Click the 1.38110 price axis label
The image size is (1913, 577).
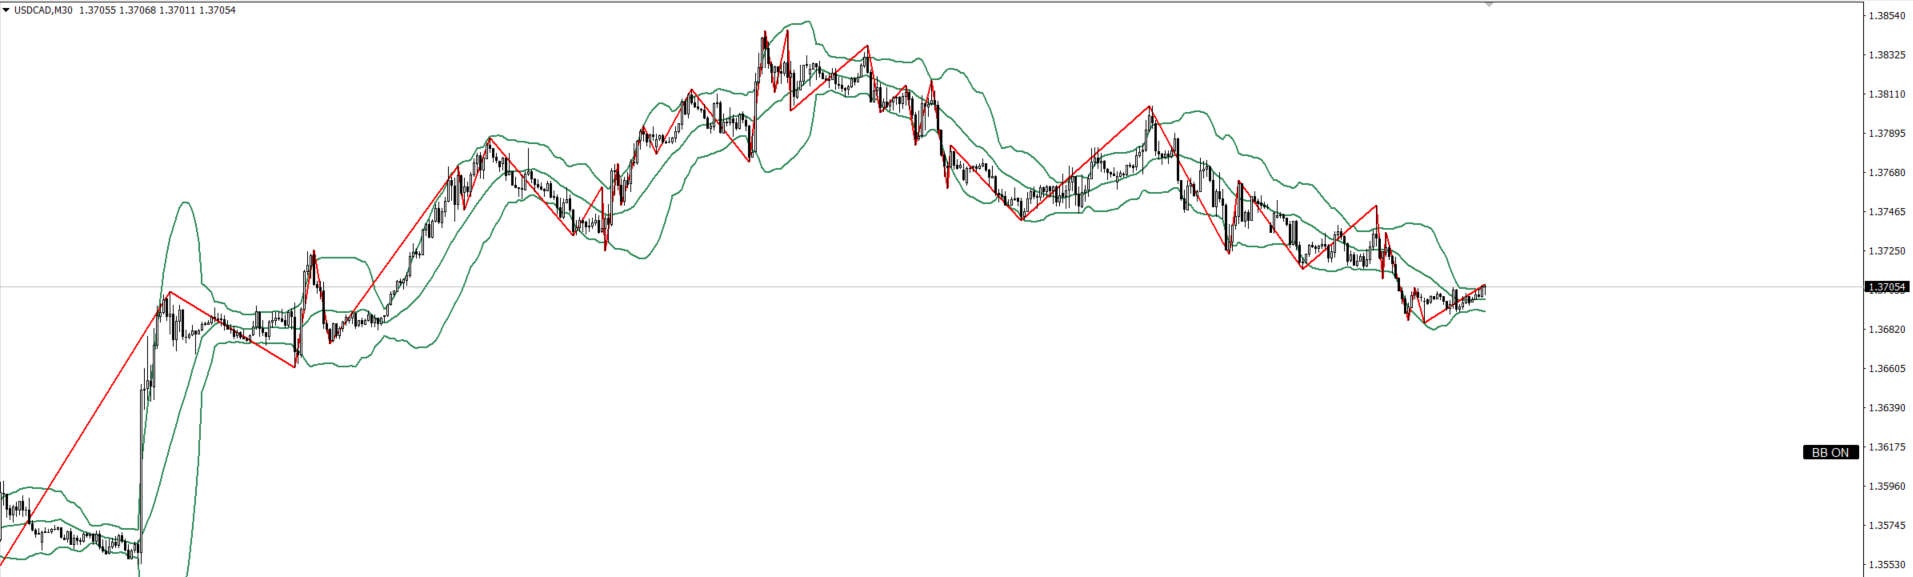(x=1884, y=94)
